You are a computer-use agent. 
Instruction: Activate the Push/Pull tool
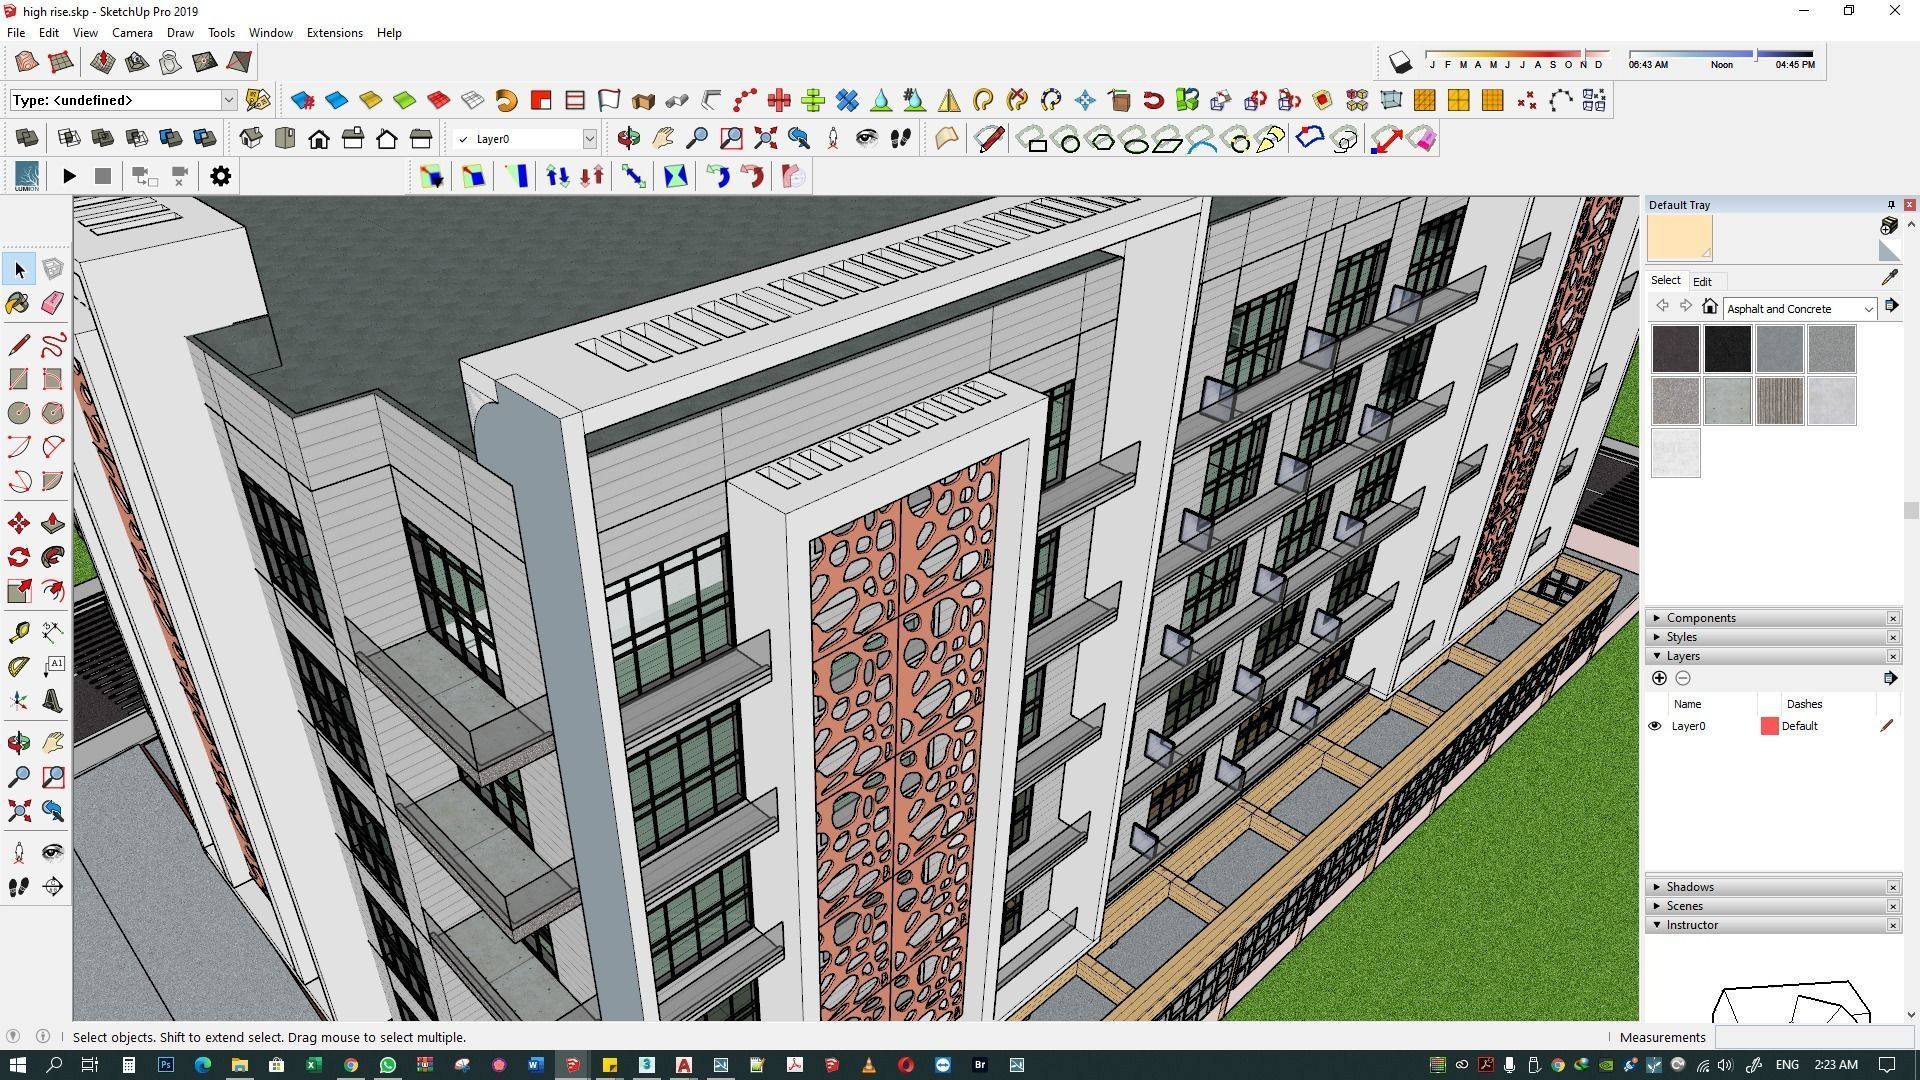click(53, 523)
